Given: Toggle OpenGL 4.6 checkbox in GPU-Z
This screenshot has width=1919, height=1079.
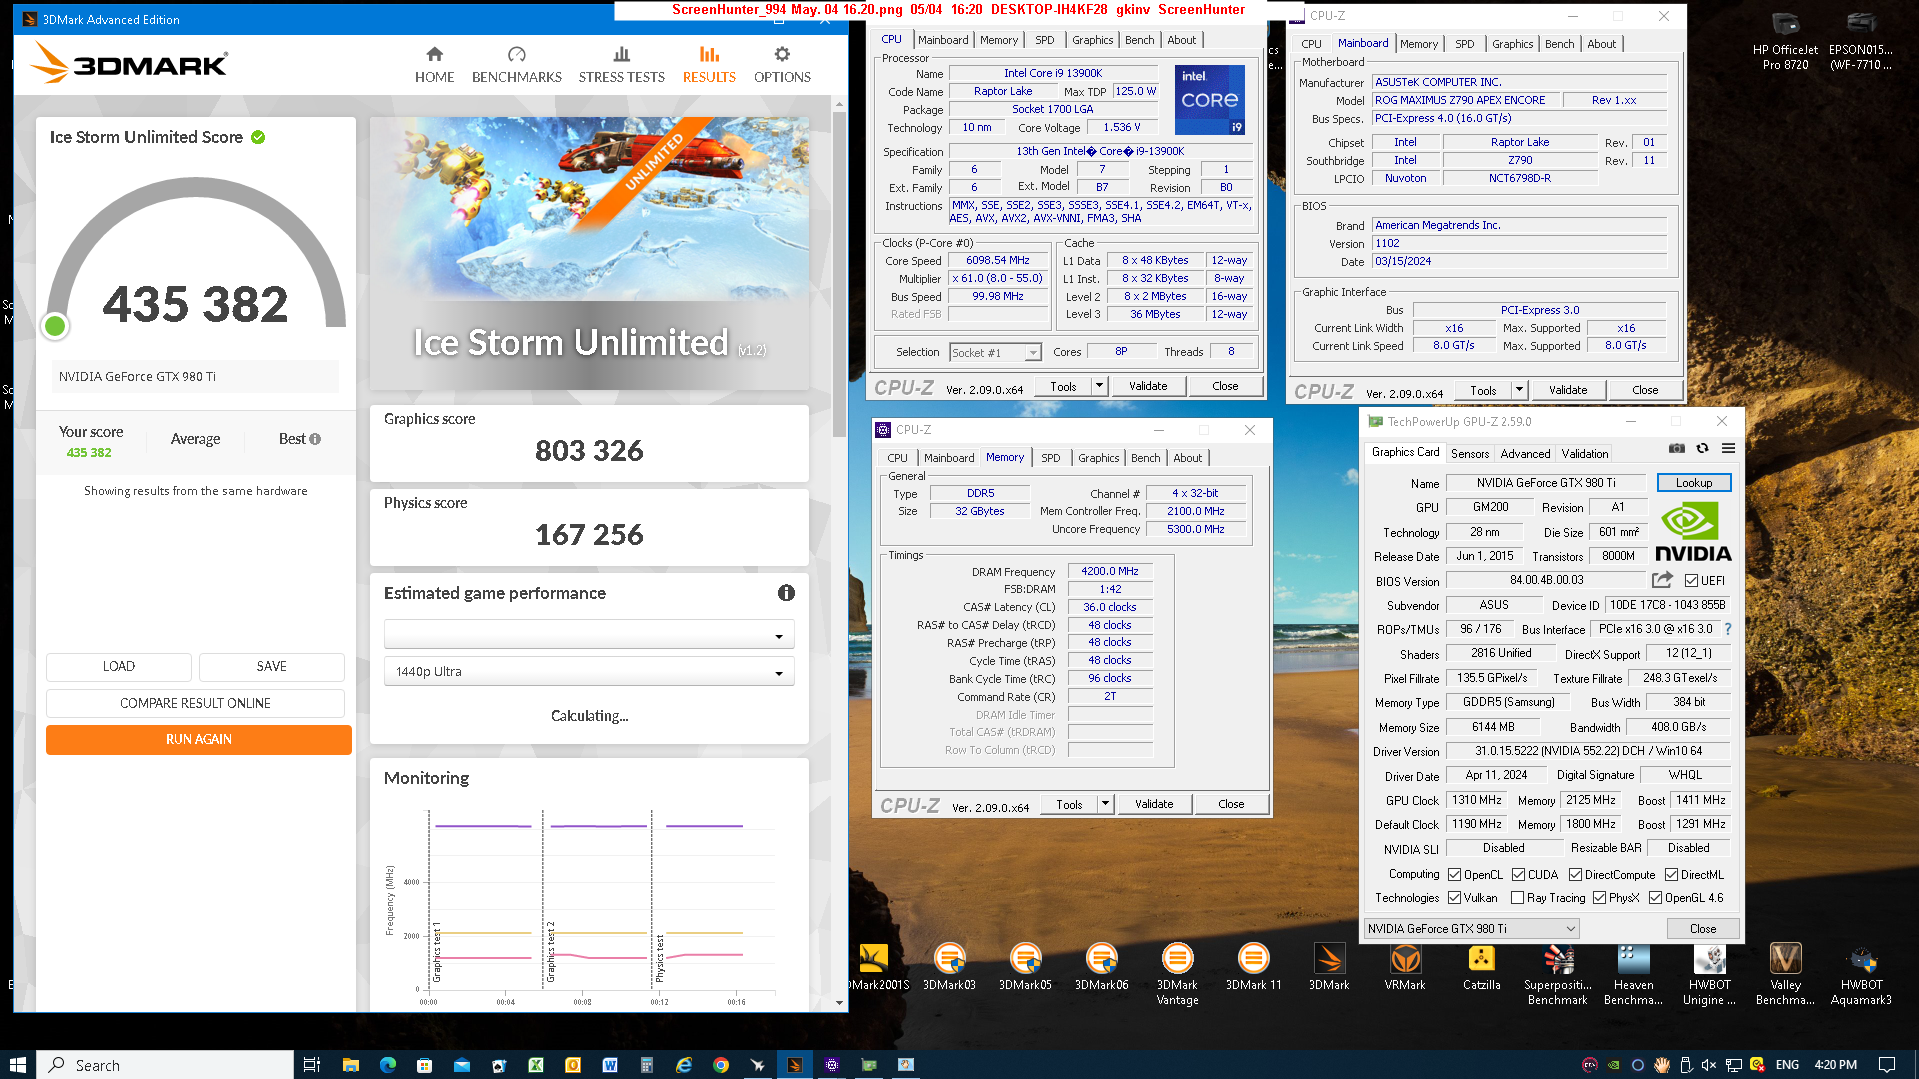Looking at the screenshot, I should pyautogui.click(x=1655, y=898).
